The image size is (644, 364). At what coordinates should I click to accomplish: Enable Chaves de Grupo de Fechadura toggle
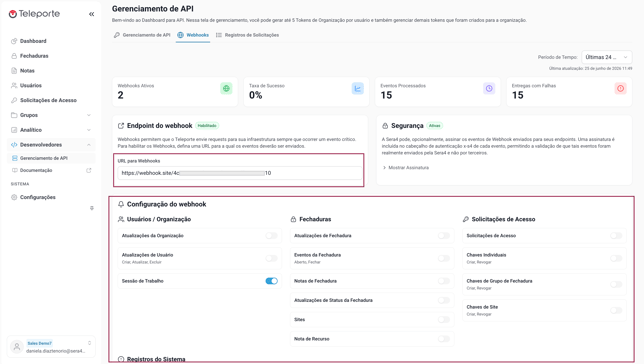coord(616,284)
